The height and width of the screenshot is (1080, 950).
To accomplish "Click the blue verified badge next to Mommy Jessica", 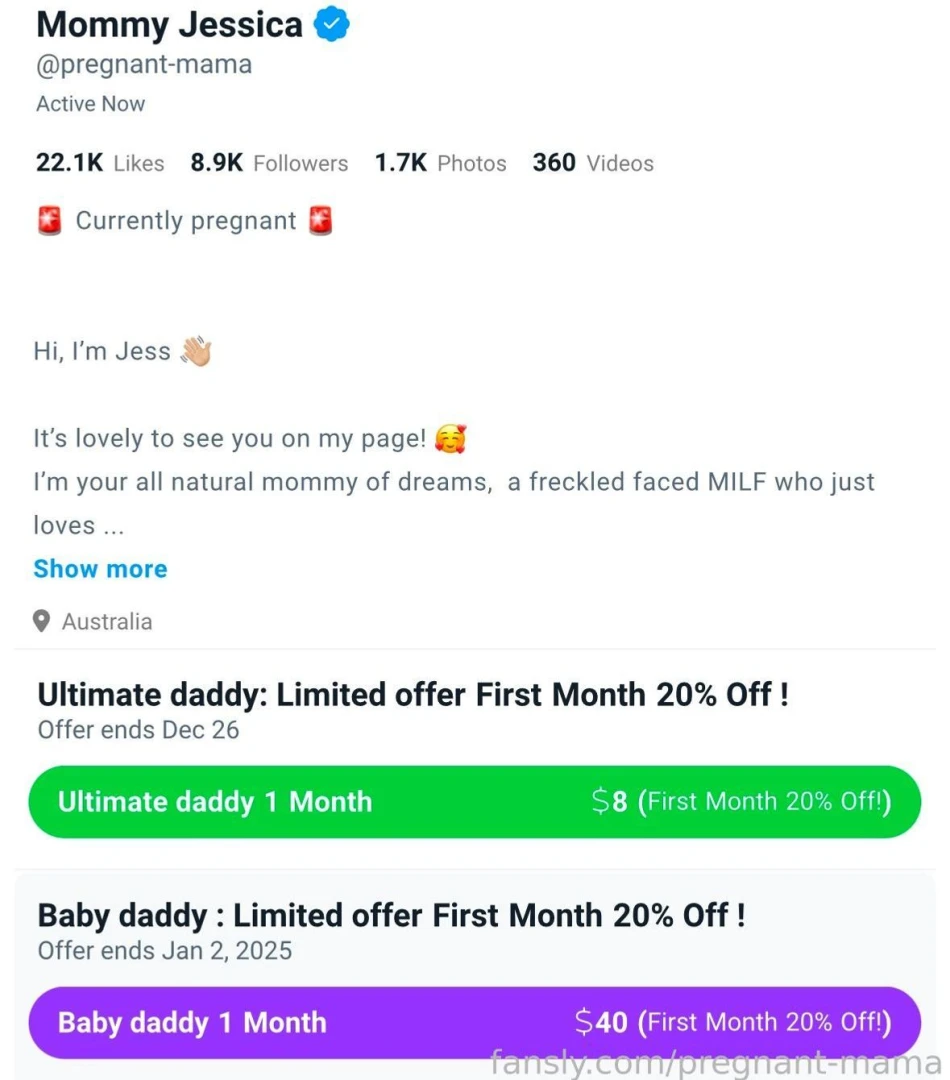I will click(x=330, y=23).
